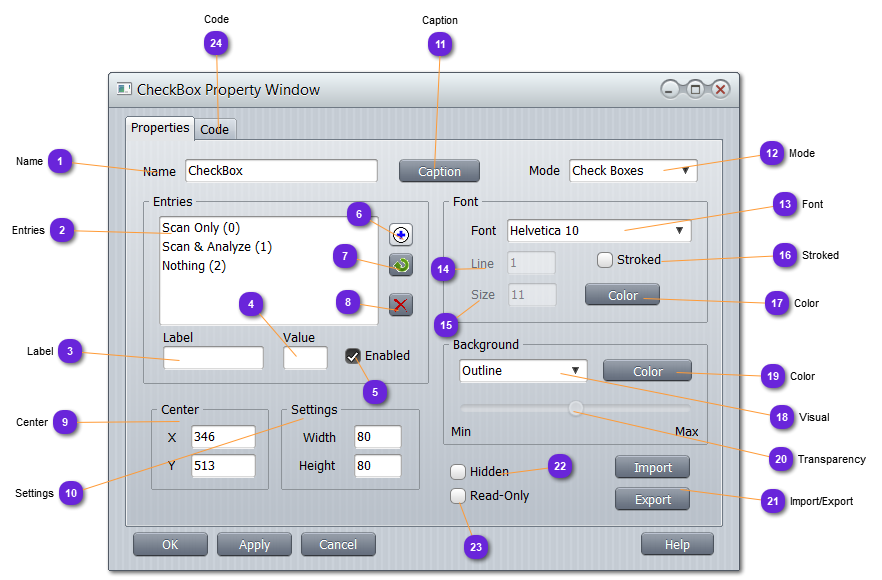Click into the Name text field

tap(280, 171)
